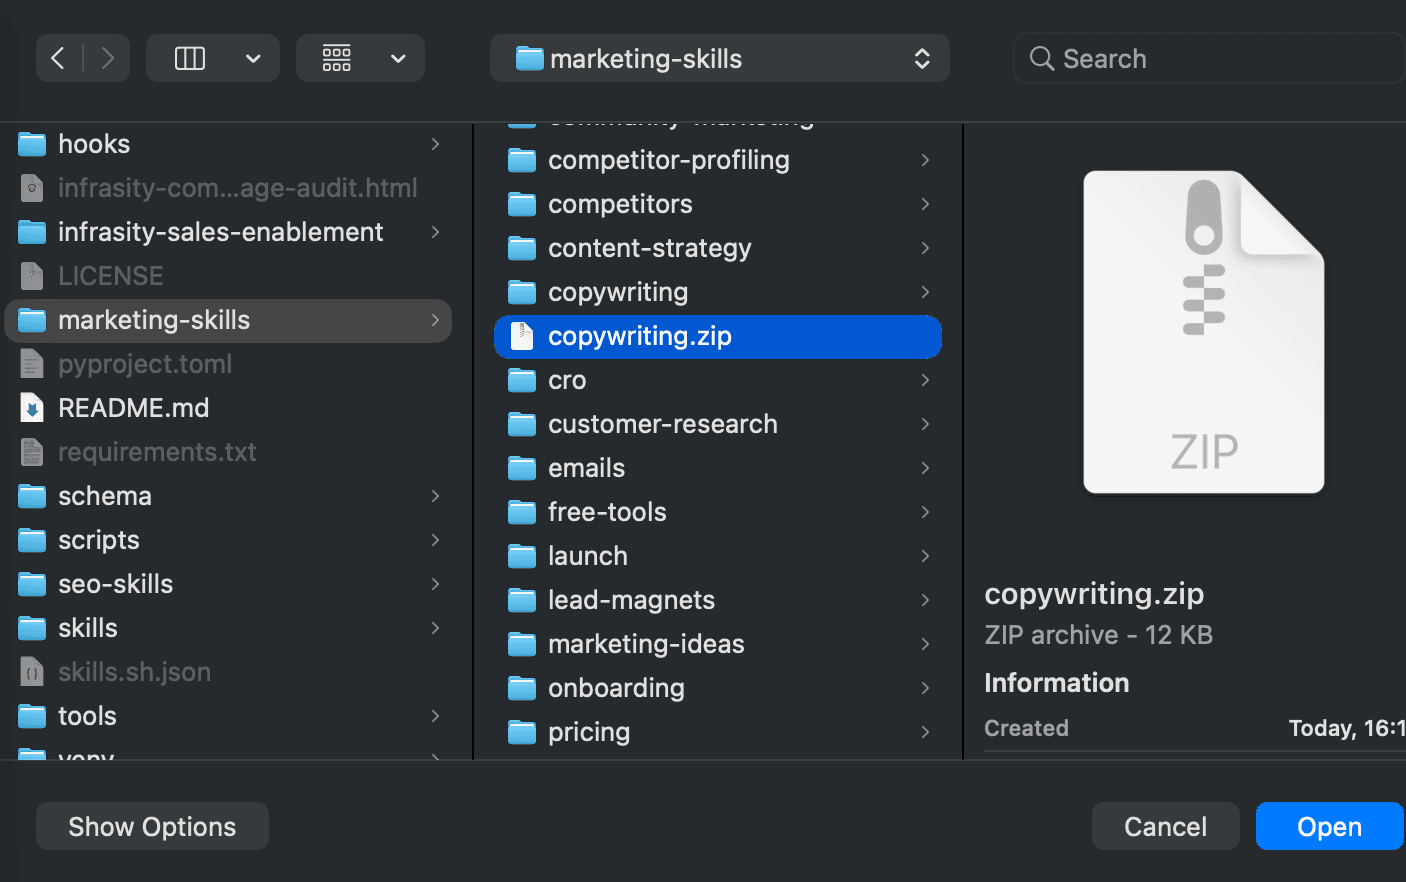Click the Show Options button
The image size is (1406, 882).
click(152, 826)
